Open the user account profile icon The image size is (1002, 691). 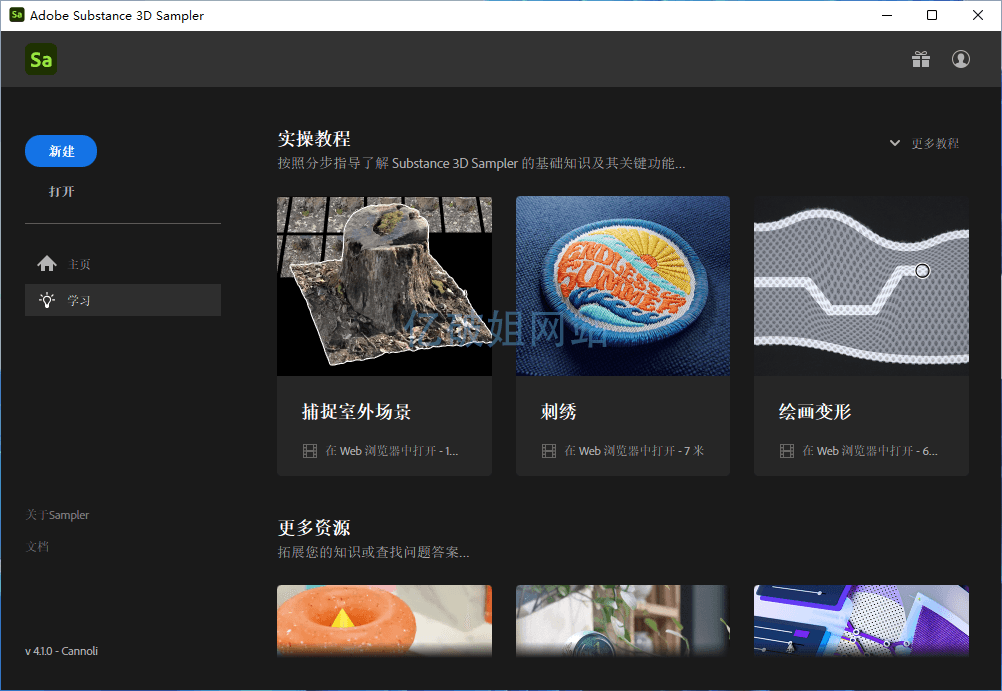pos(960,59)
